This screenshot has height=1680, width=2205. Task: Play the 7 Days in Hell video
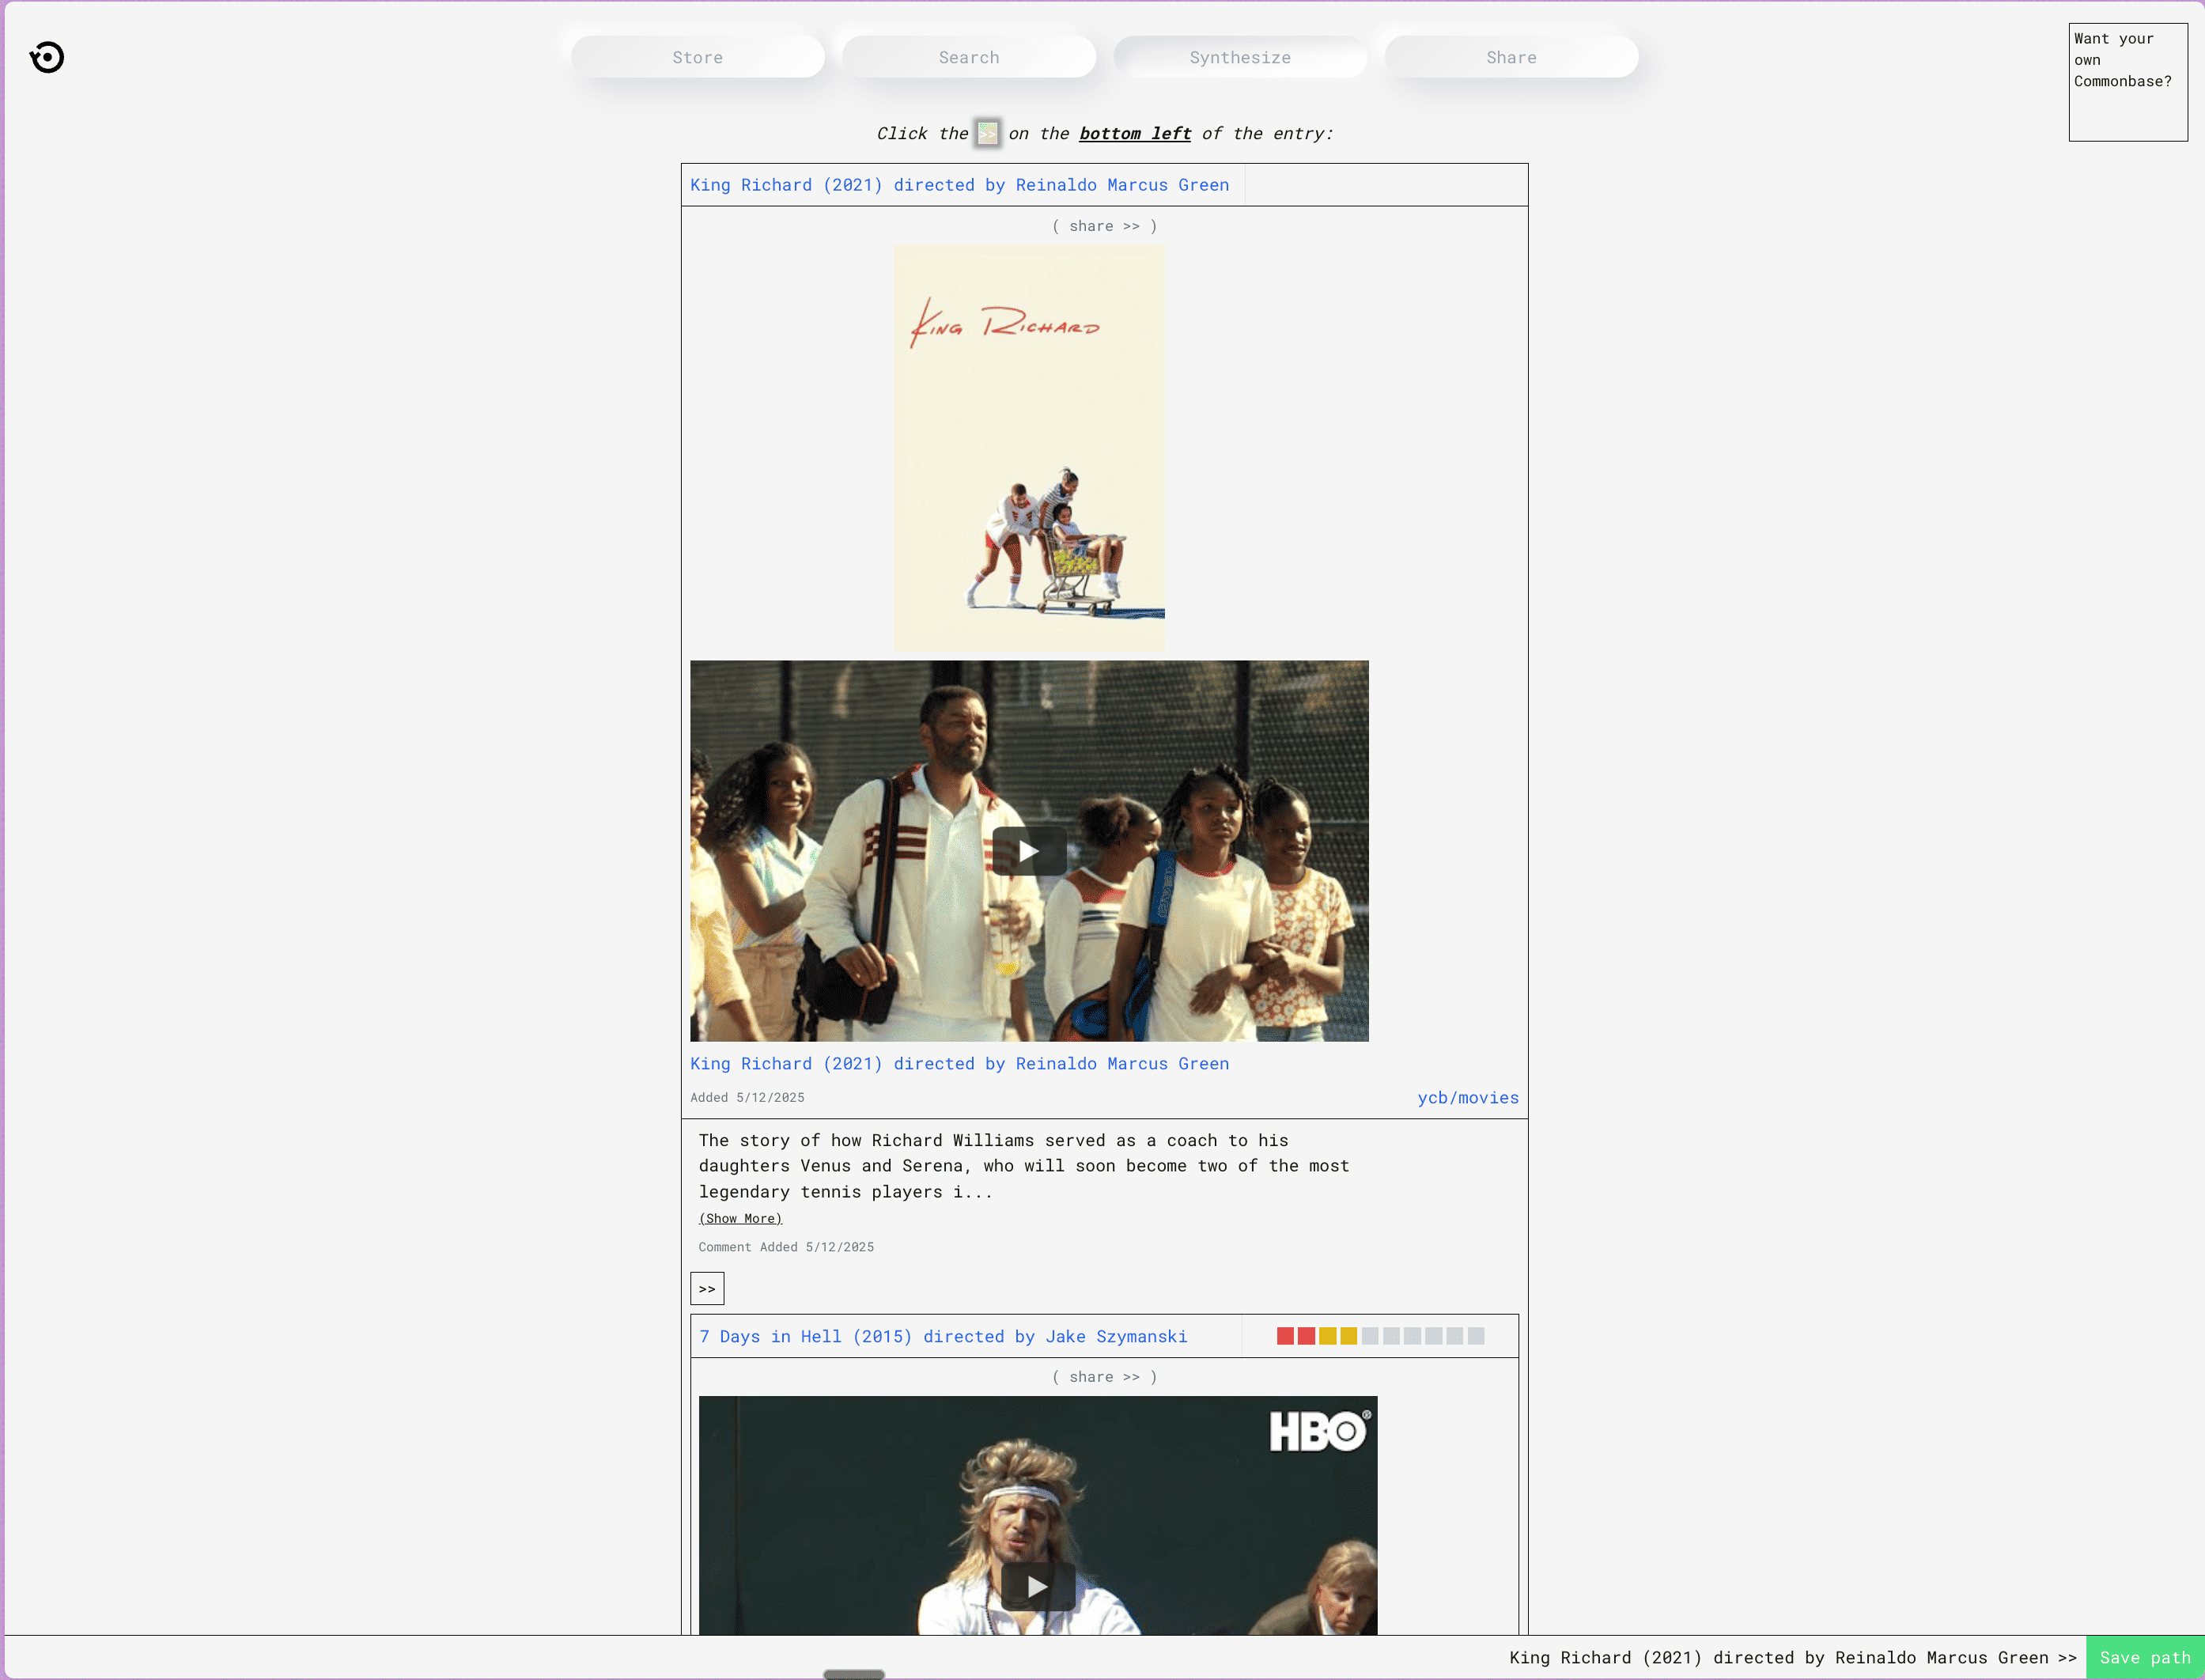(1037, 1586)
